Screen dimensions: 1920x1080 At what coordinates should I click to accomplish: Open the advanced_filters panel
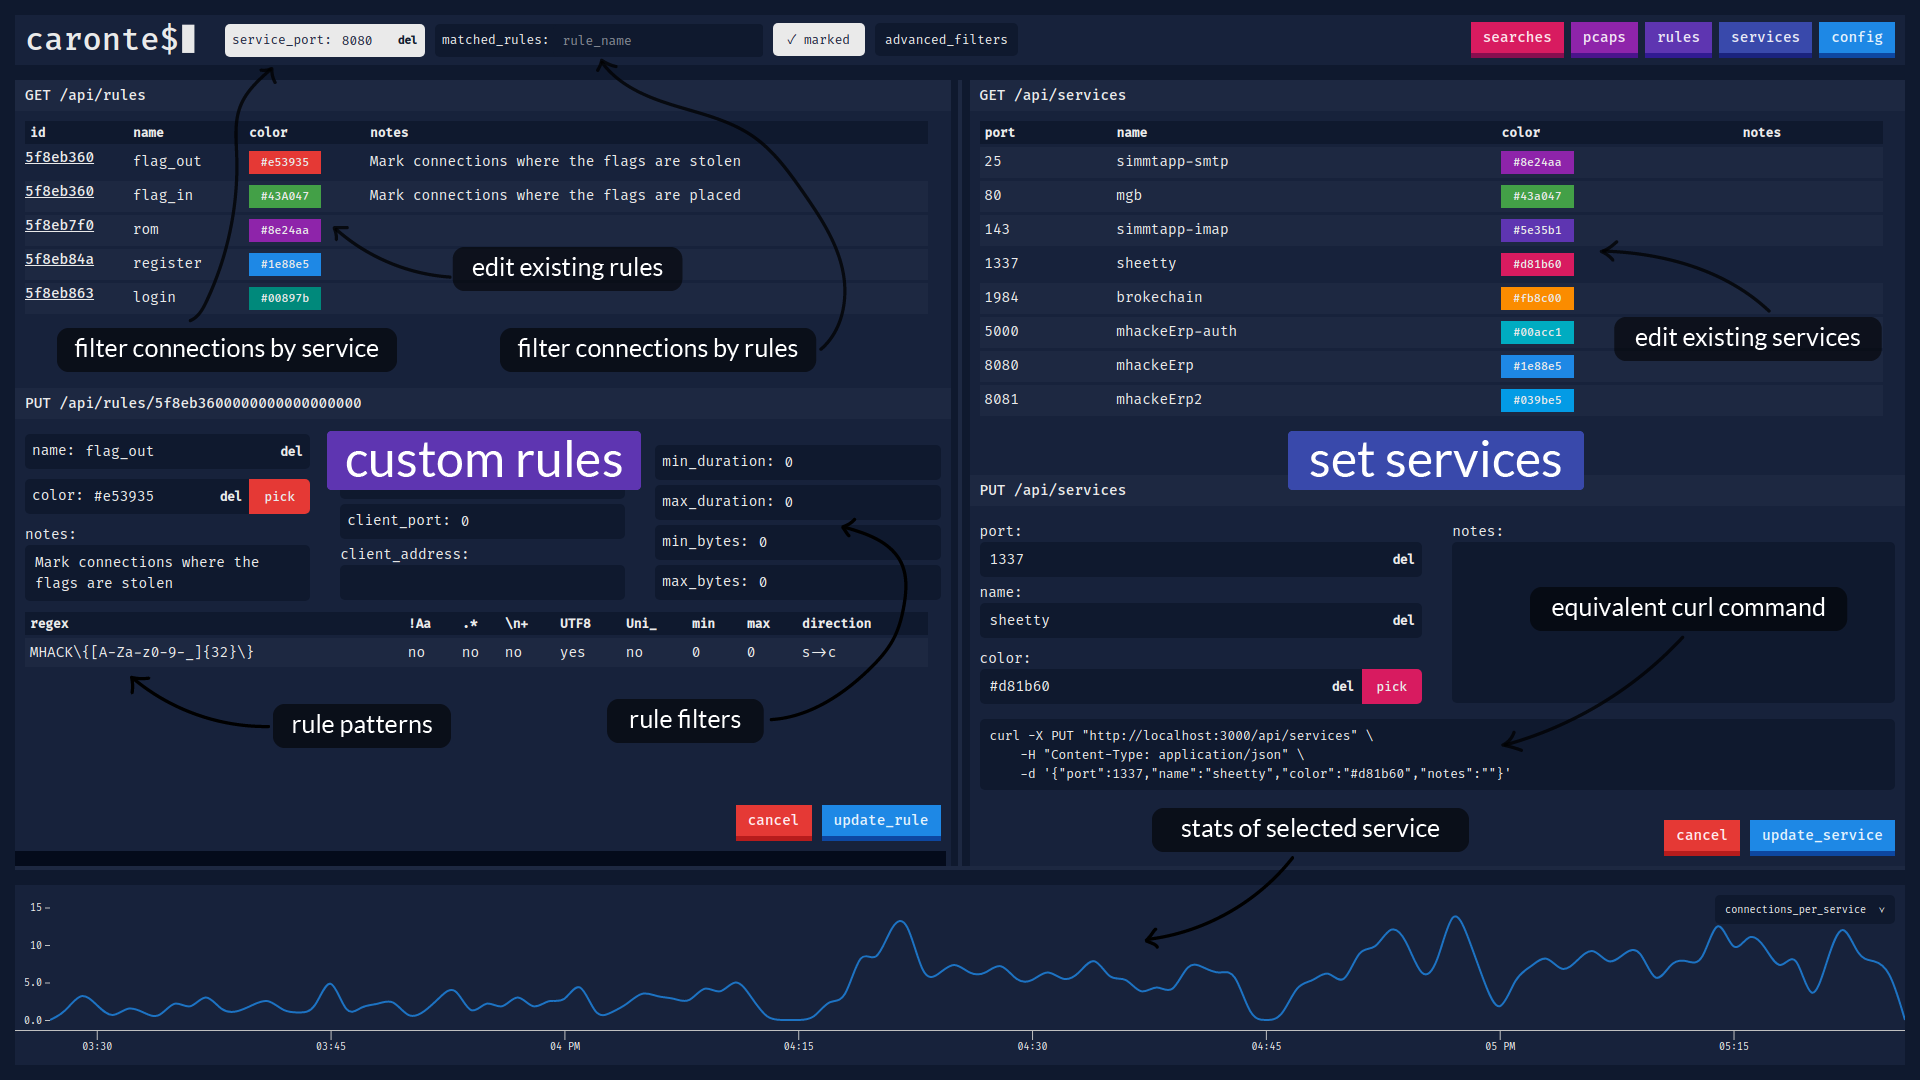[x=946, y=40]
